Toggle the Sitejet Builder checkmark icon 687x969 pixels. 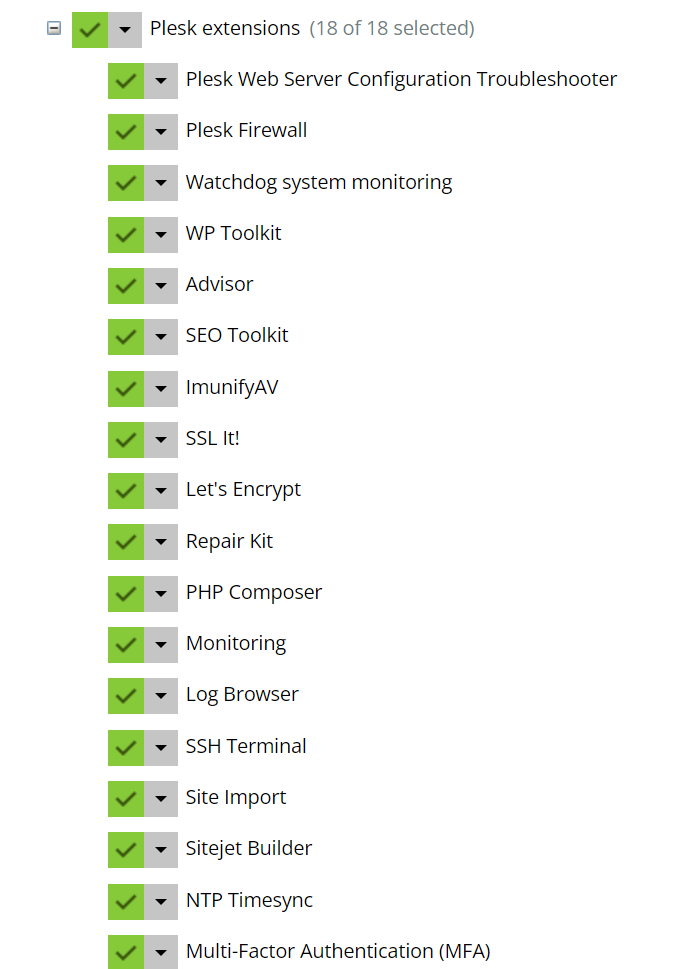pyautogui.click(x=125, y=849)
